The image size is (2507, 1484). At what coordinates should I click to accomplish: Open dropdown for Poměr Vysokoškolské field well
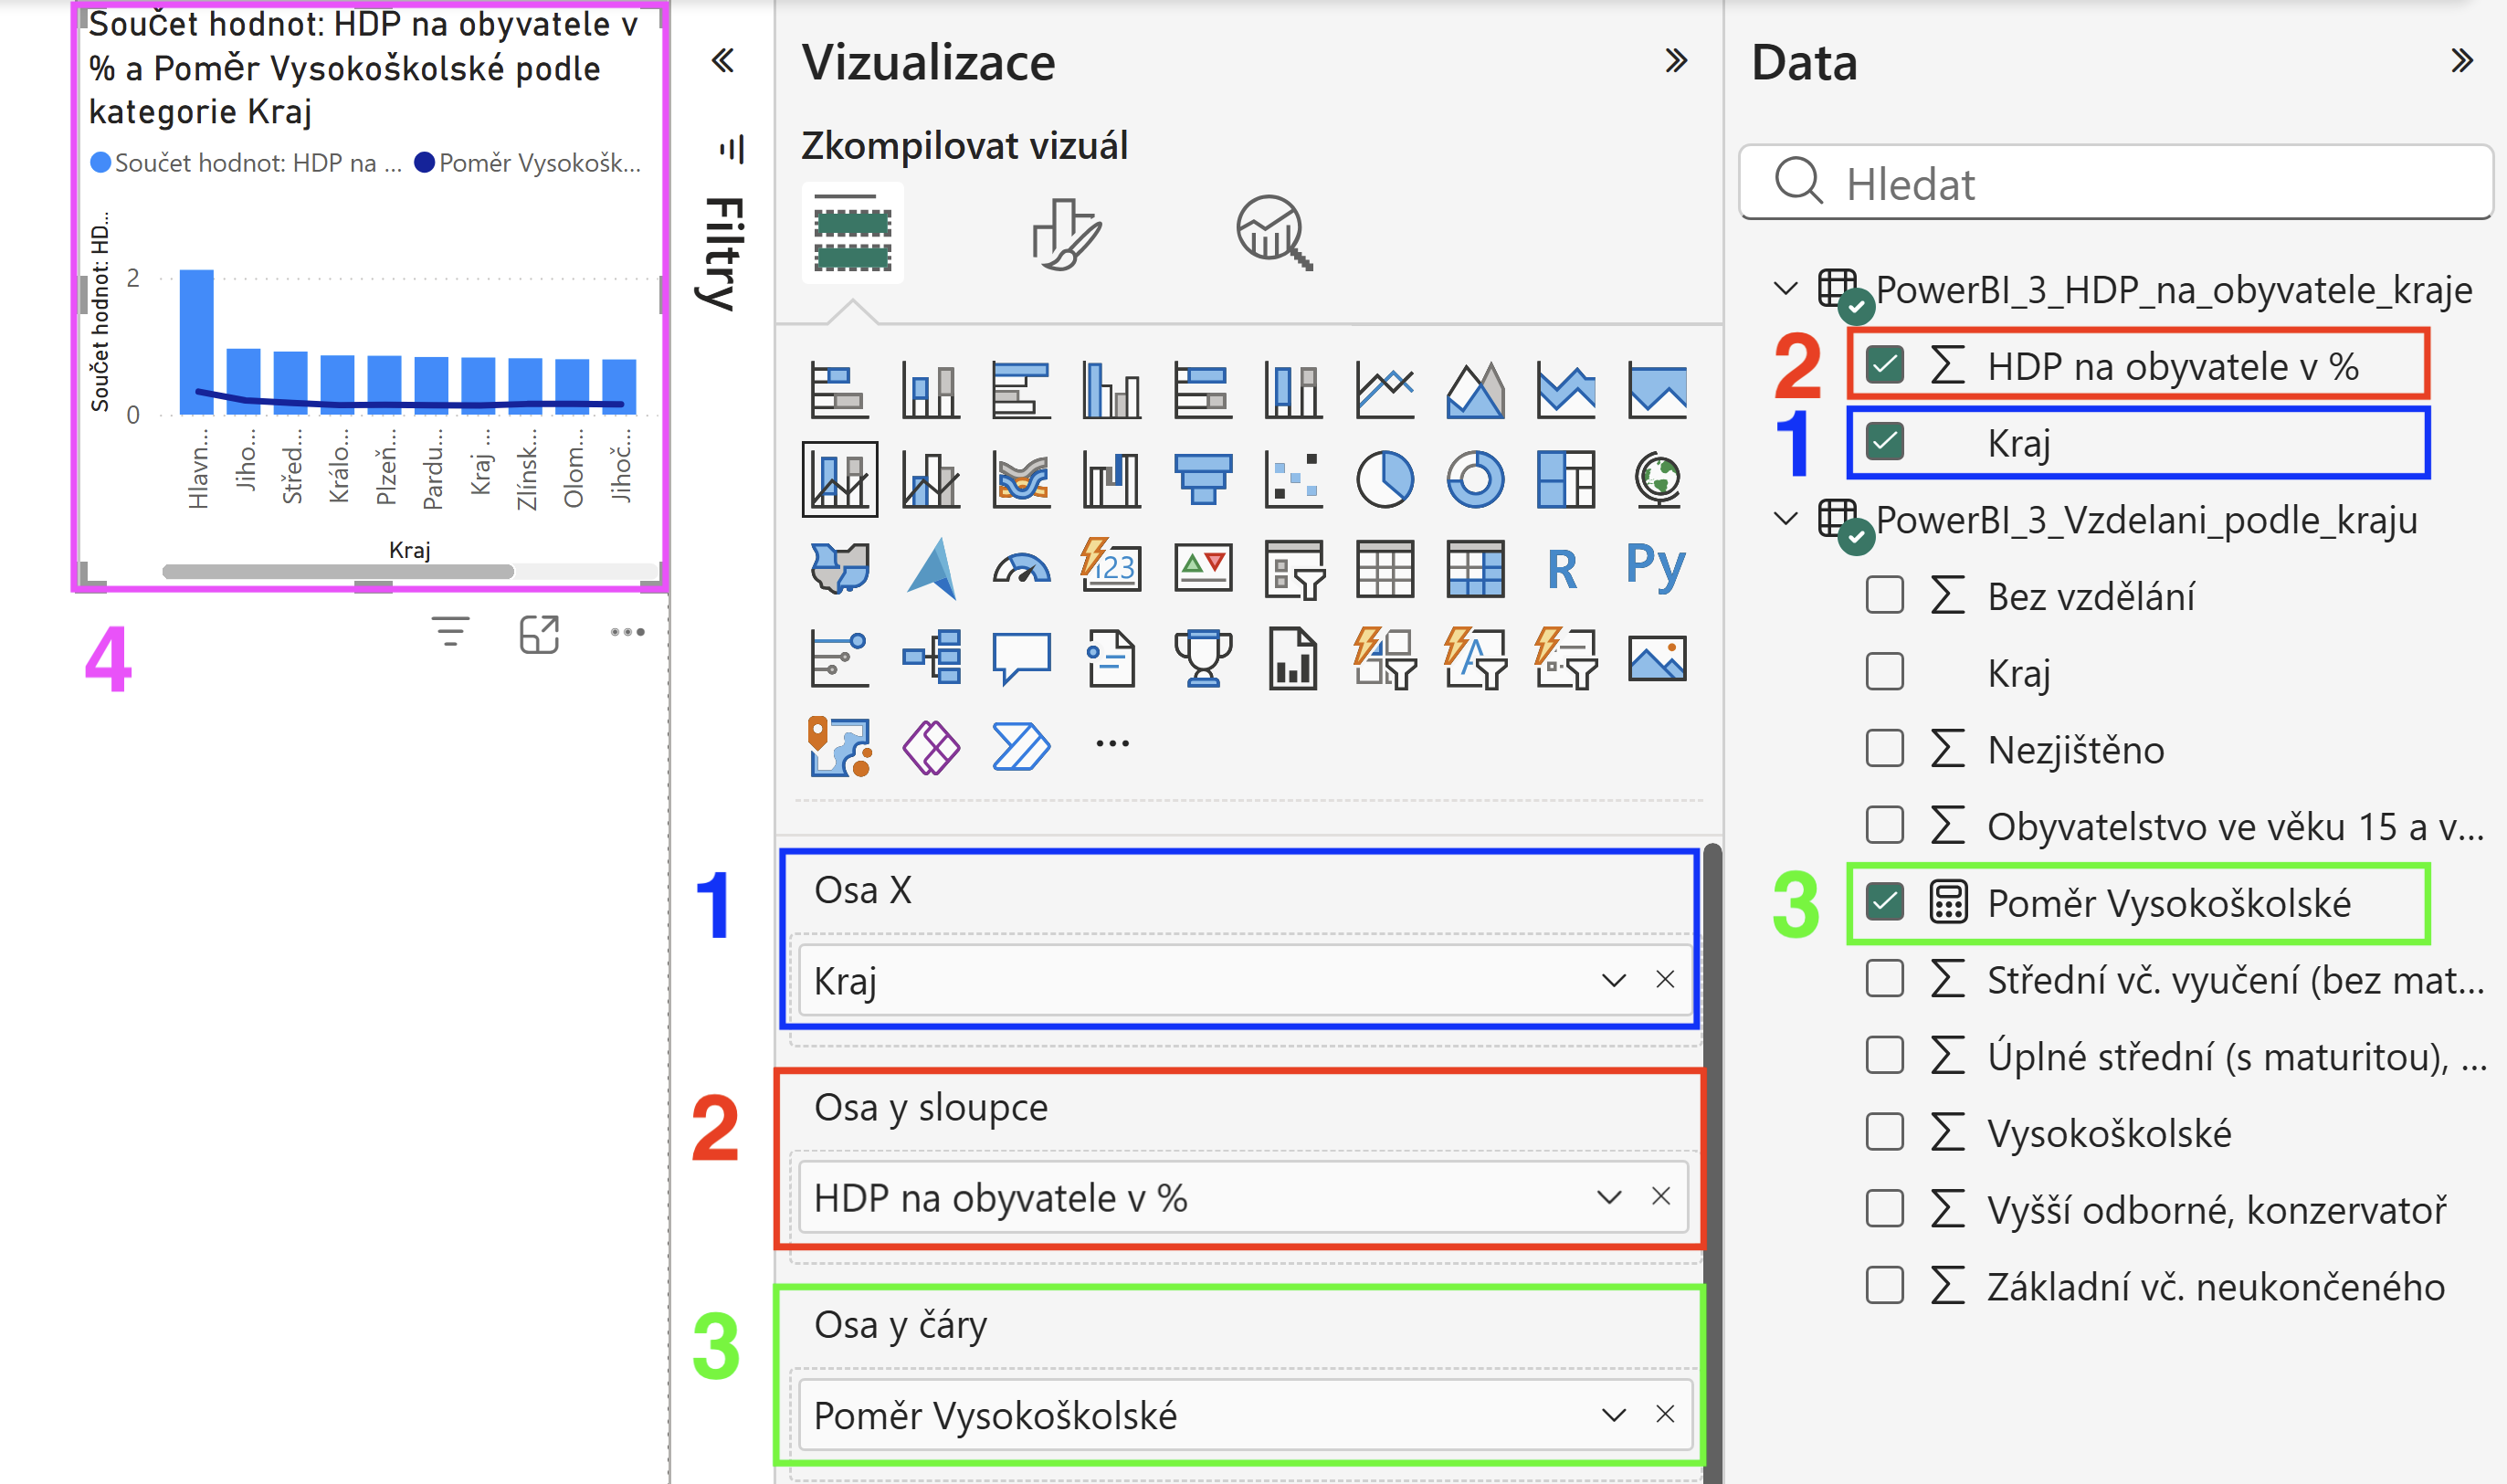tap(1613, 1415)
